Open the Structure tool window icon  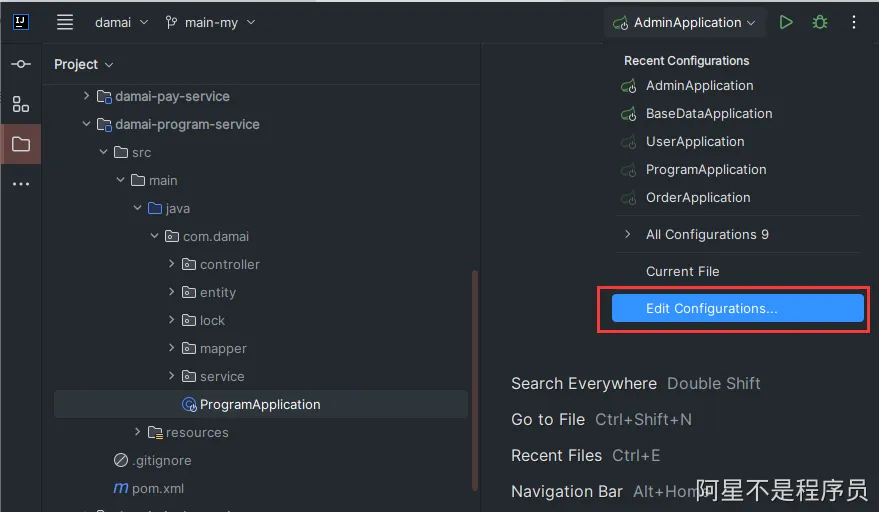click(21, 104)
